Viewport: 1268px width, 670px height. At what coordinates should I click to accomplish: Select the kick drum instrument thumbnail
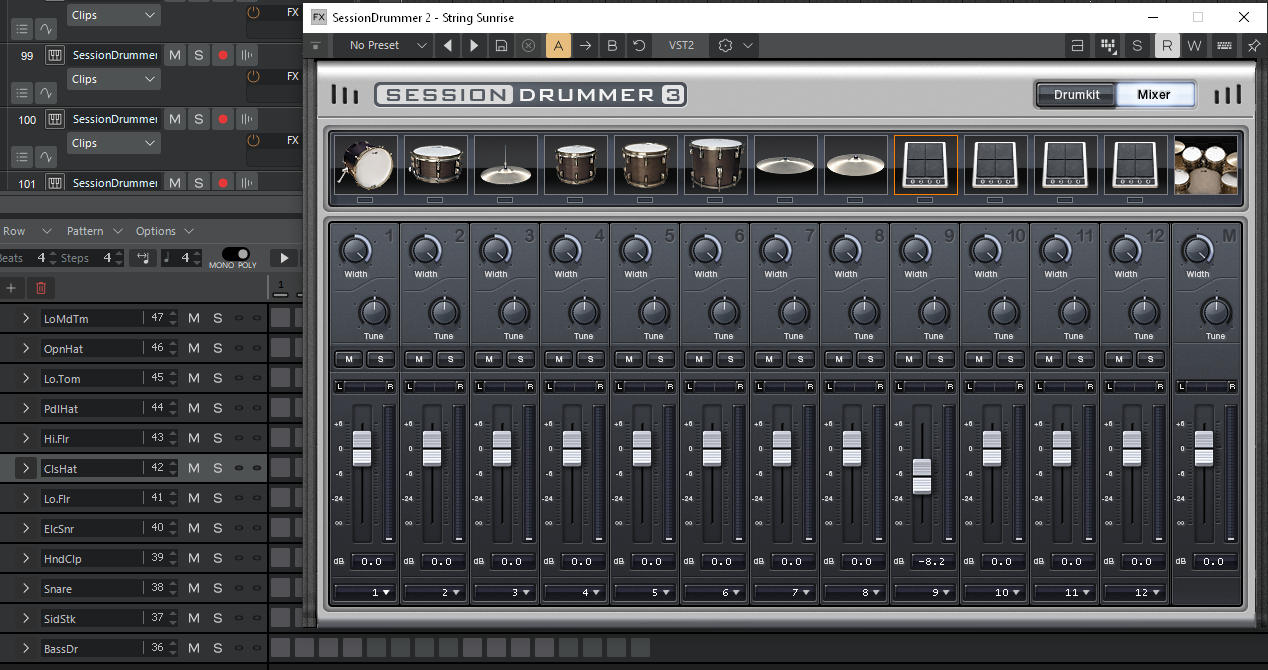pos(365,164)
